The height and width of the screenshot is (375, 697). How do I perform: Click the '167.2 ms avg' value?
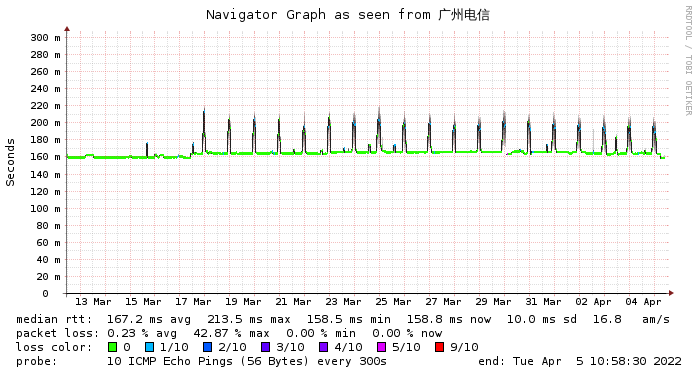click(x=149, y=319)
